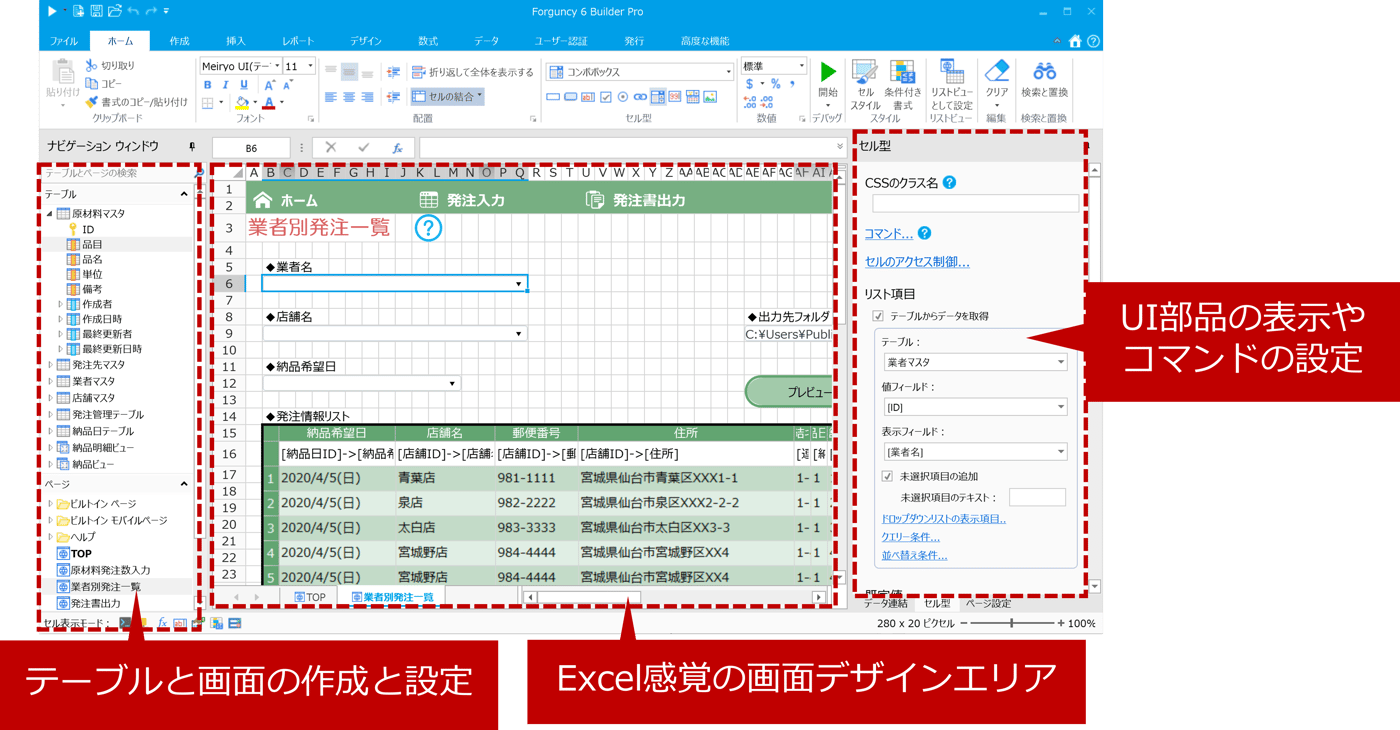This screenshot has height=730, width=1400.
Task: Click the fx insert function icon in formula bar
Action: (x=397, y=148)
